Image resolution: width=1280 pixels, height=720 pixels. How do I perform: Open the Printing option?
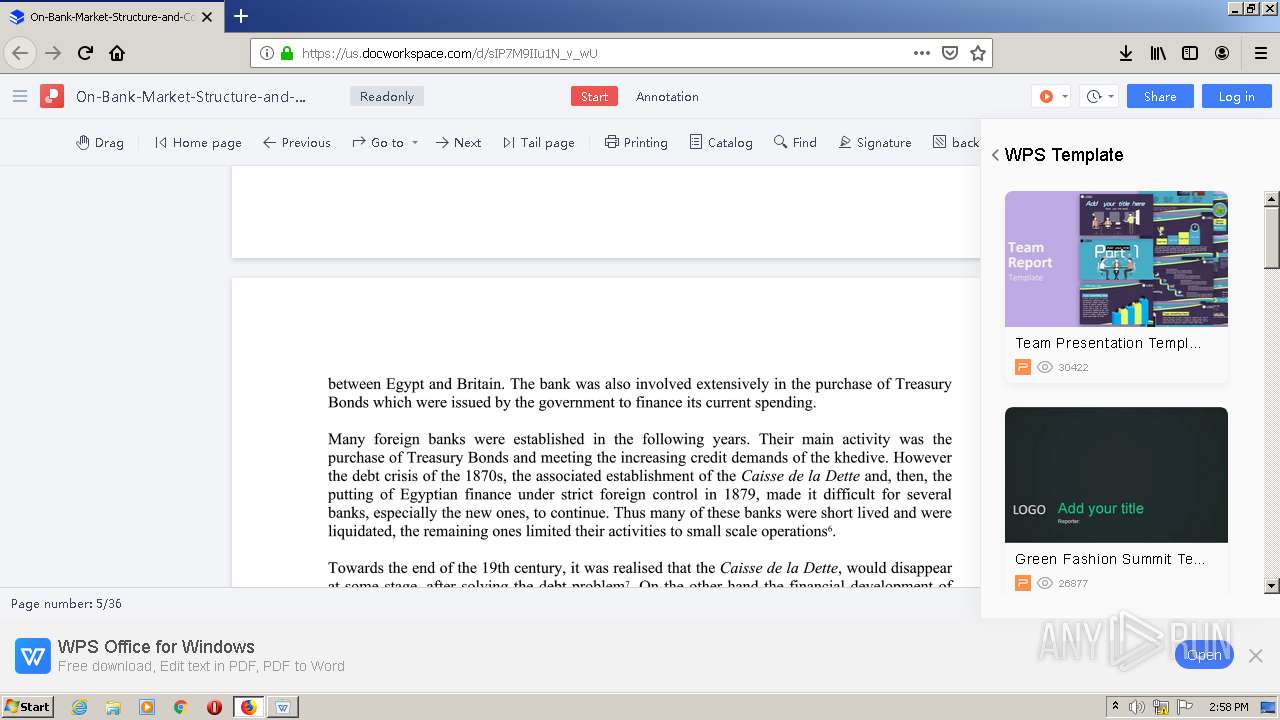(x=636, y=142)
